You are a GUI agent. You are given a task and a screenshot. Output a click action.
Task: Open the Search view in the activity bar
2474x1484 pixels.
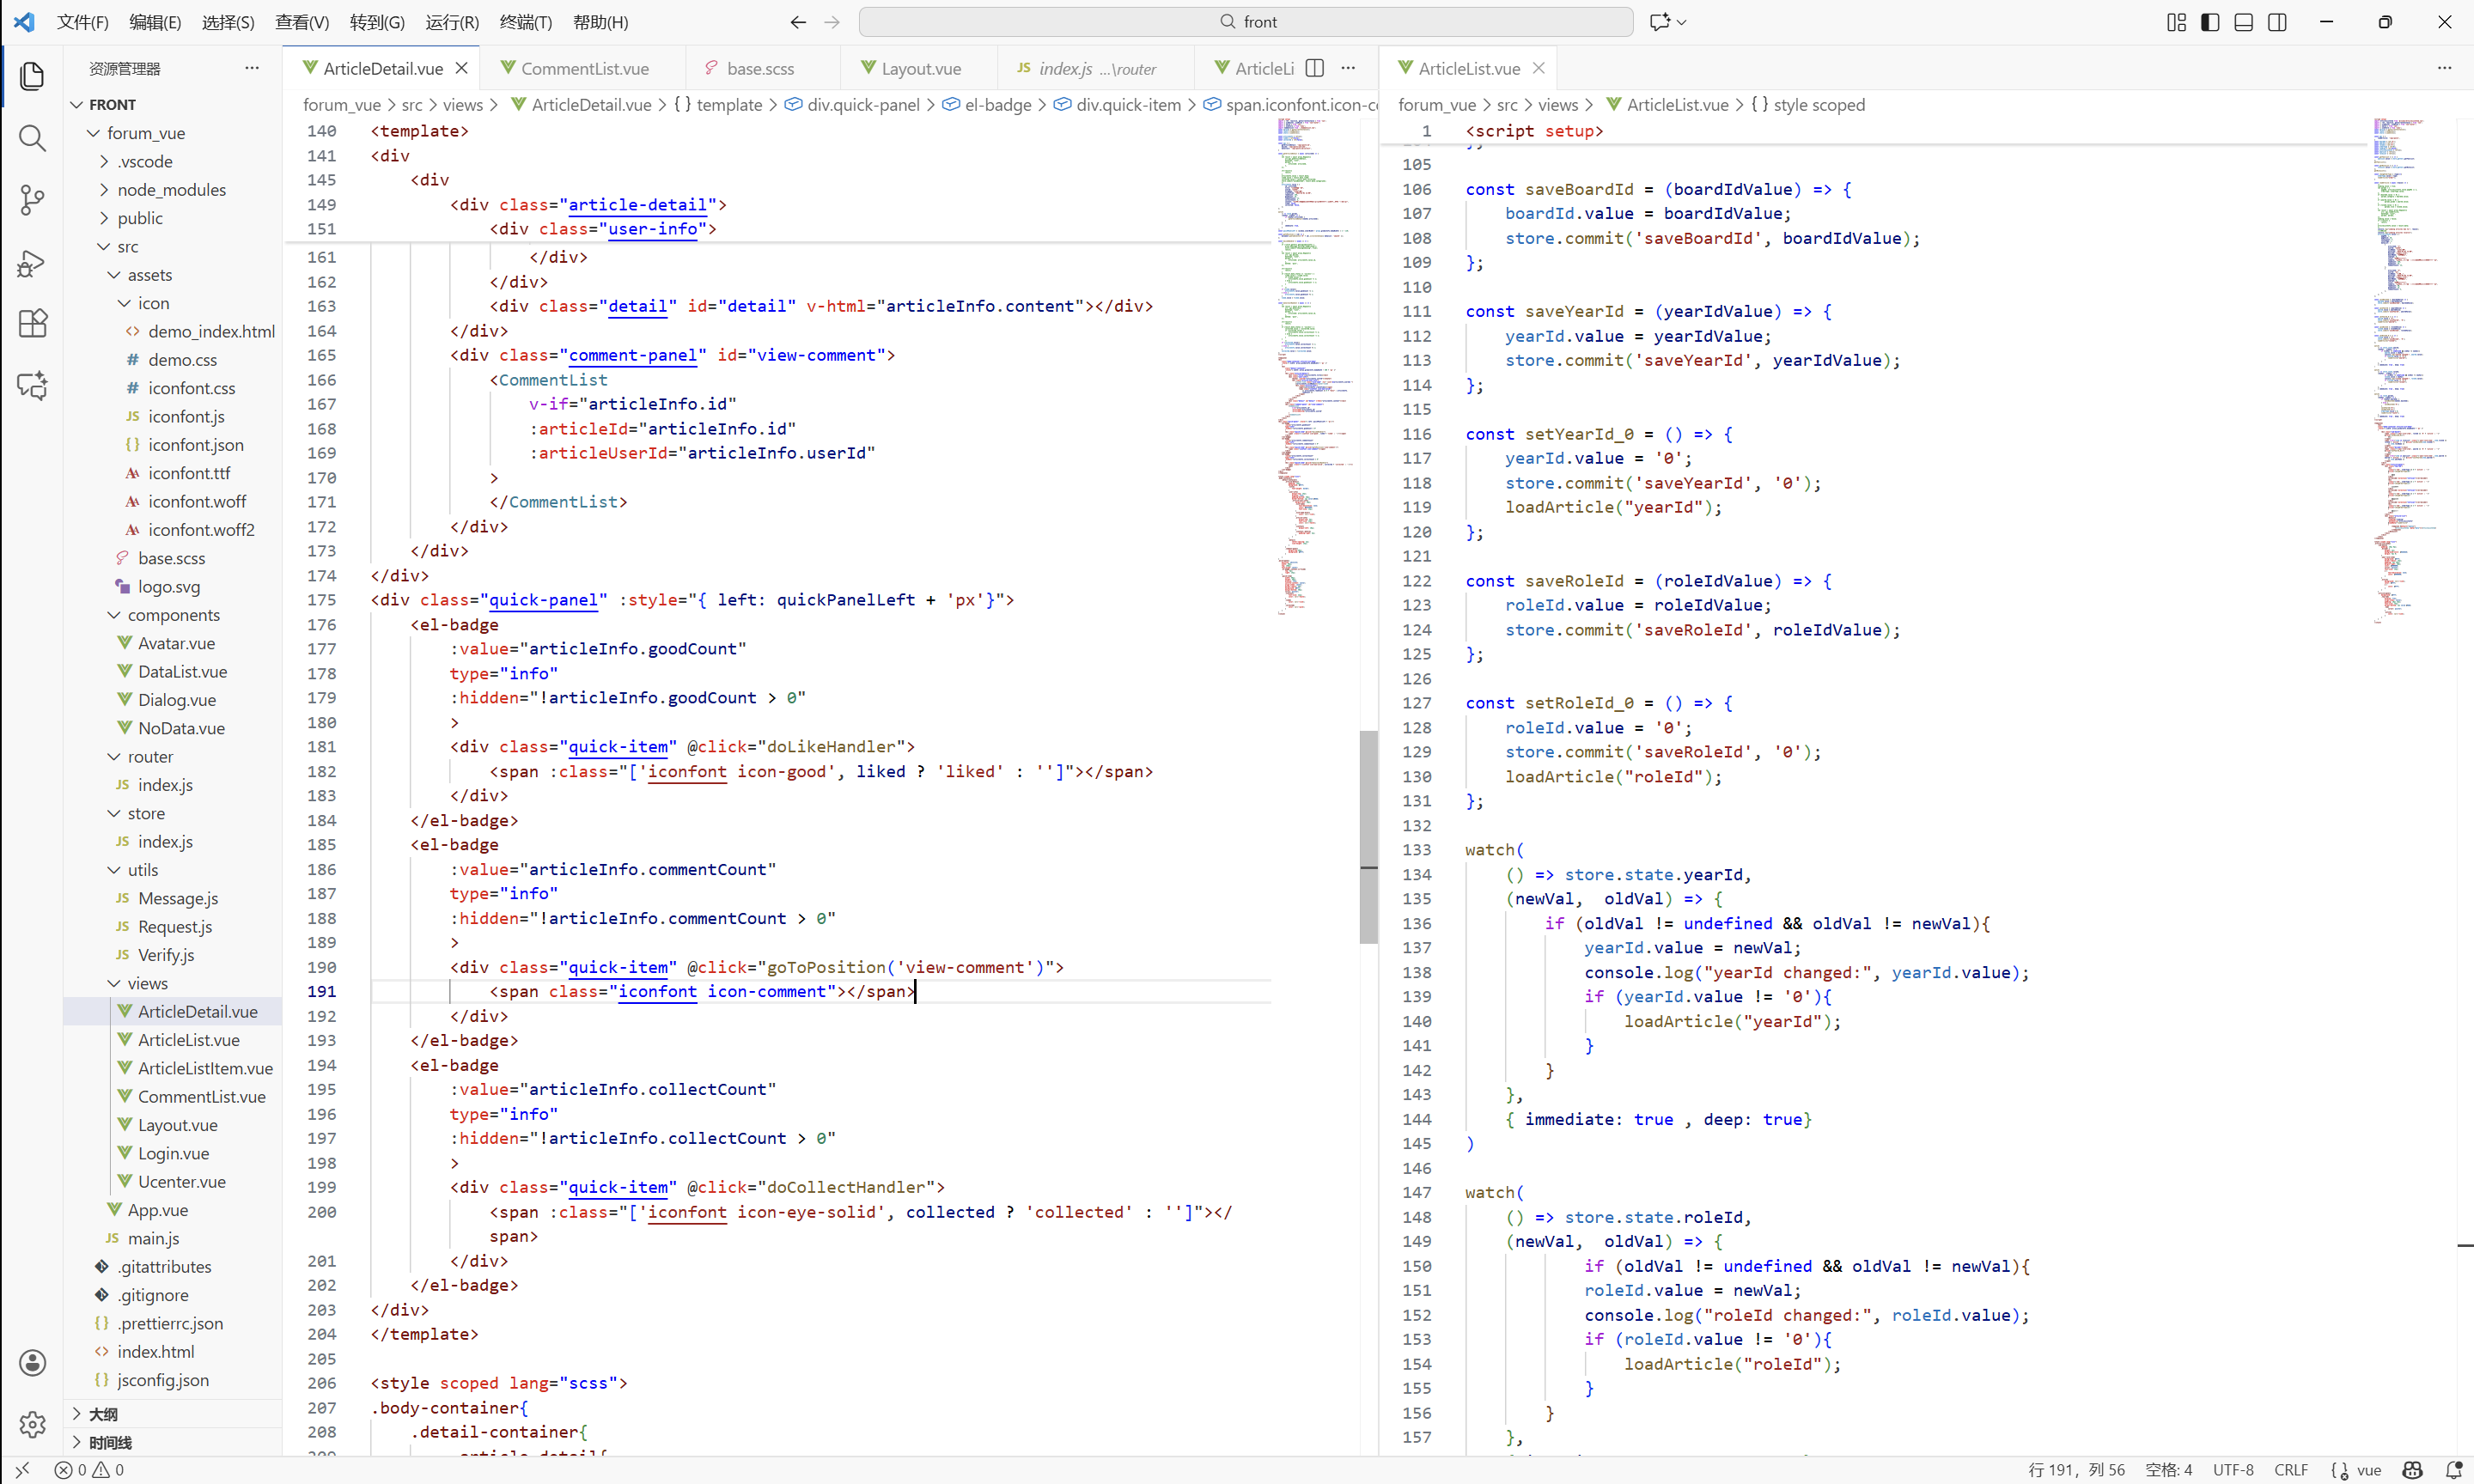(x=32, y=138)
